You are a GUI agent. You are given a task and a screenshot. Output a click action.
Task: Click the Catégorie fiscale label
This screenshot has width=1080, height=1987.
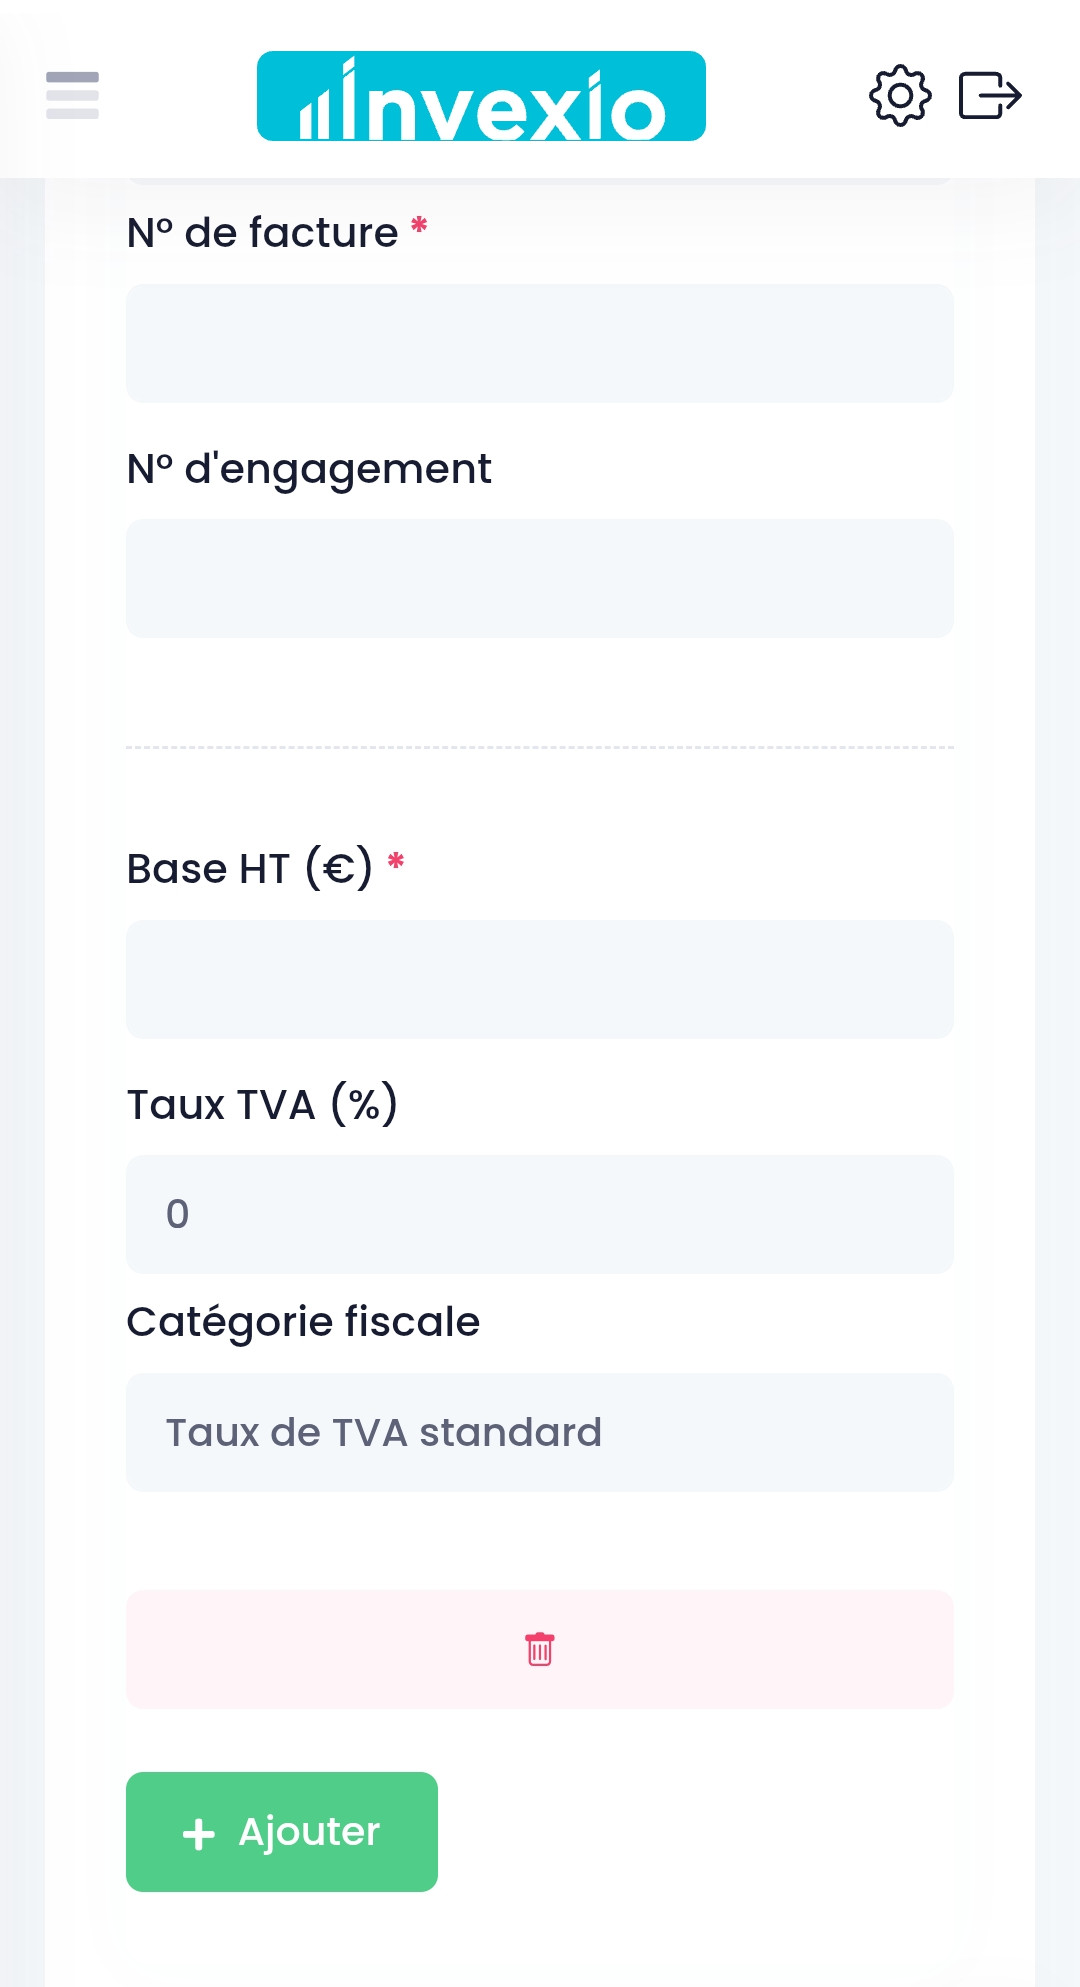click(303, 1320)
